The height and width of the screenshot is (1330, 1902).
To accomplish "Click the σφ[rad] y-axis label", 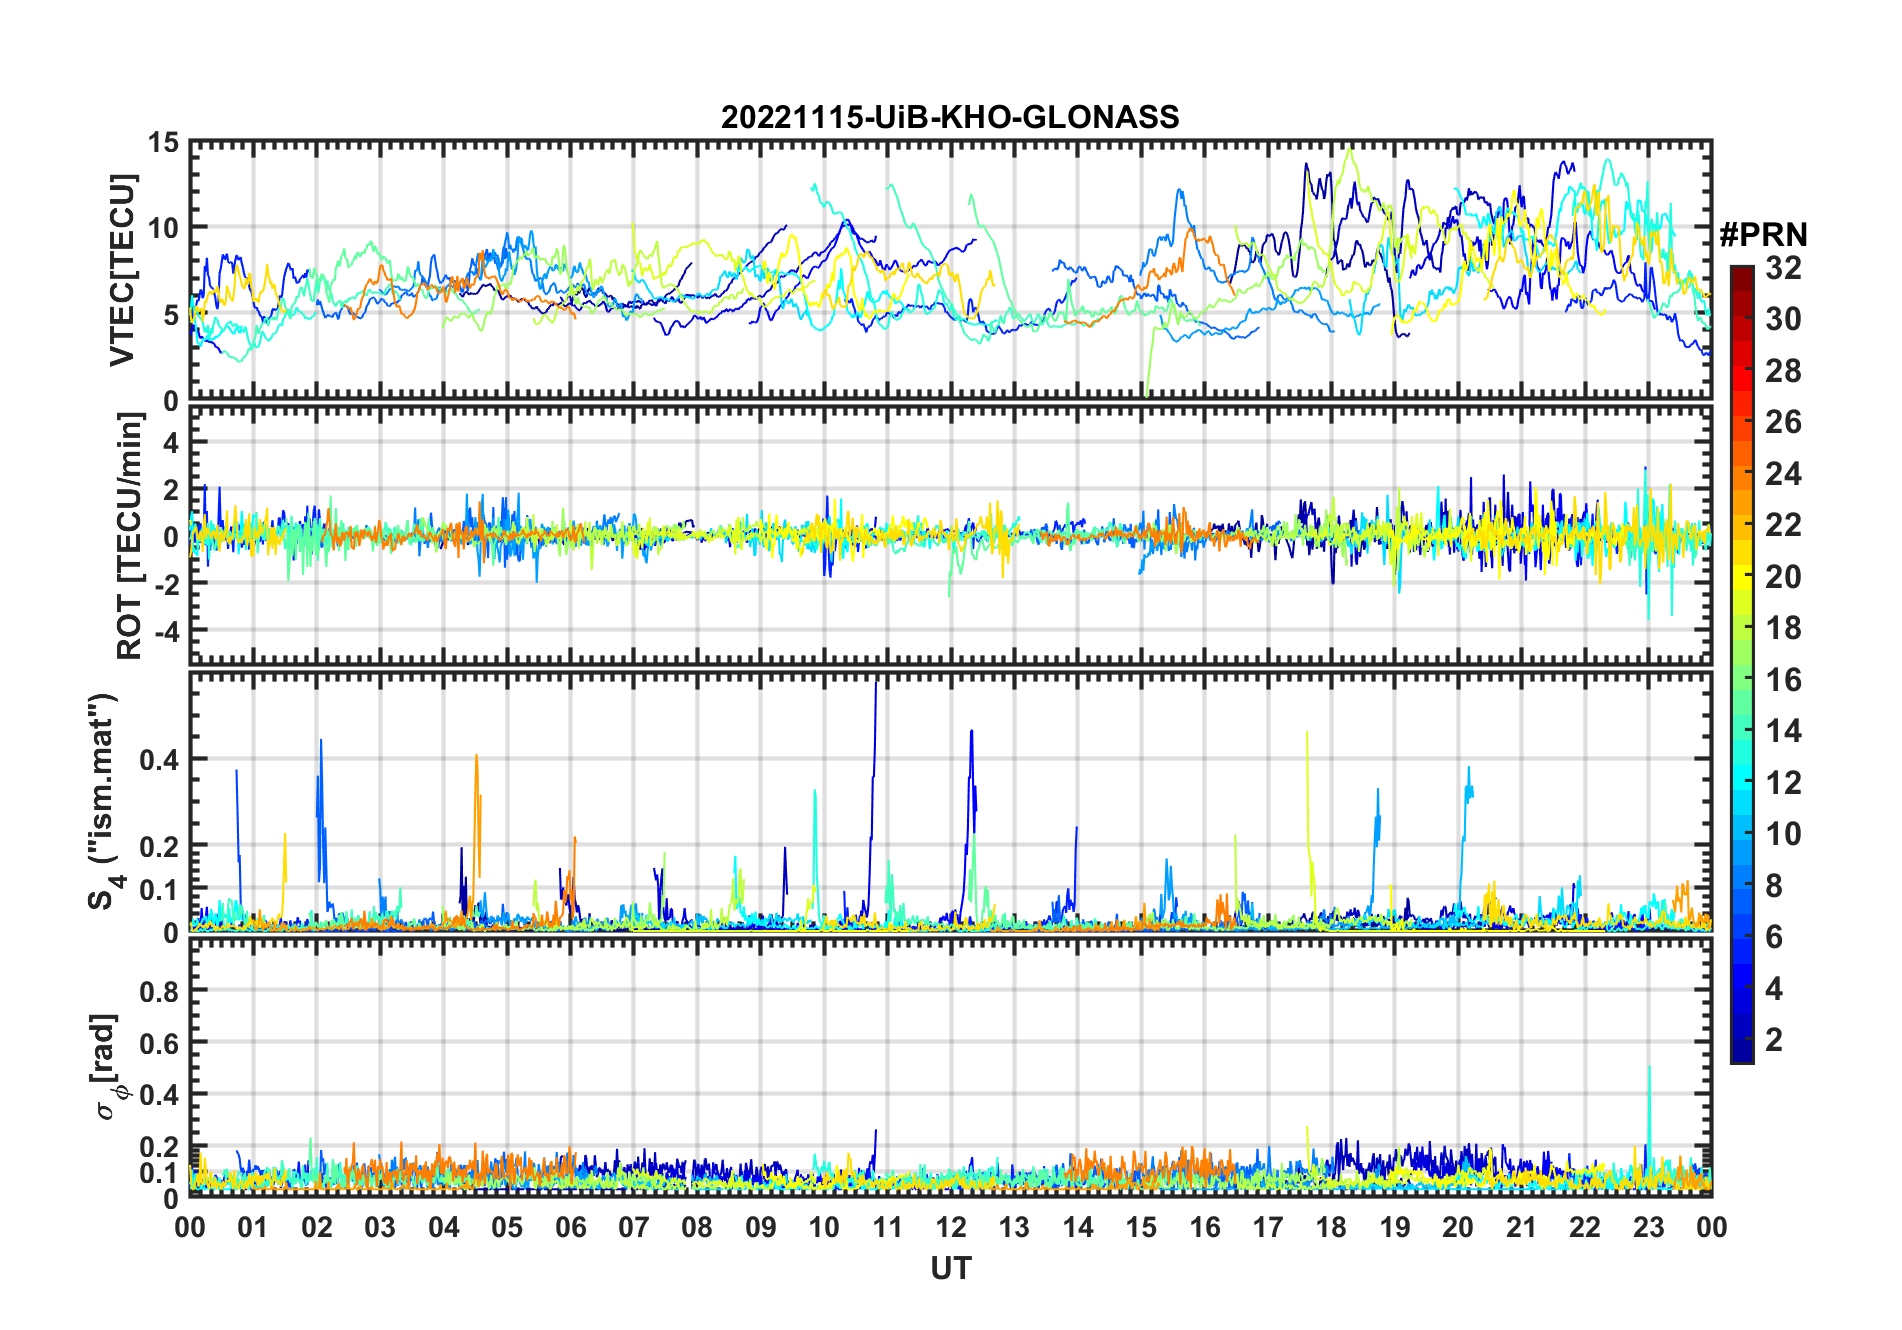I will (108, 1066).
